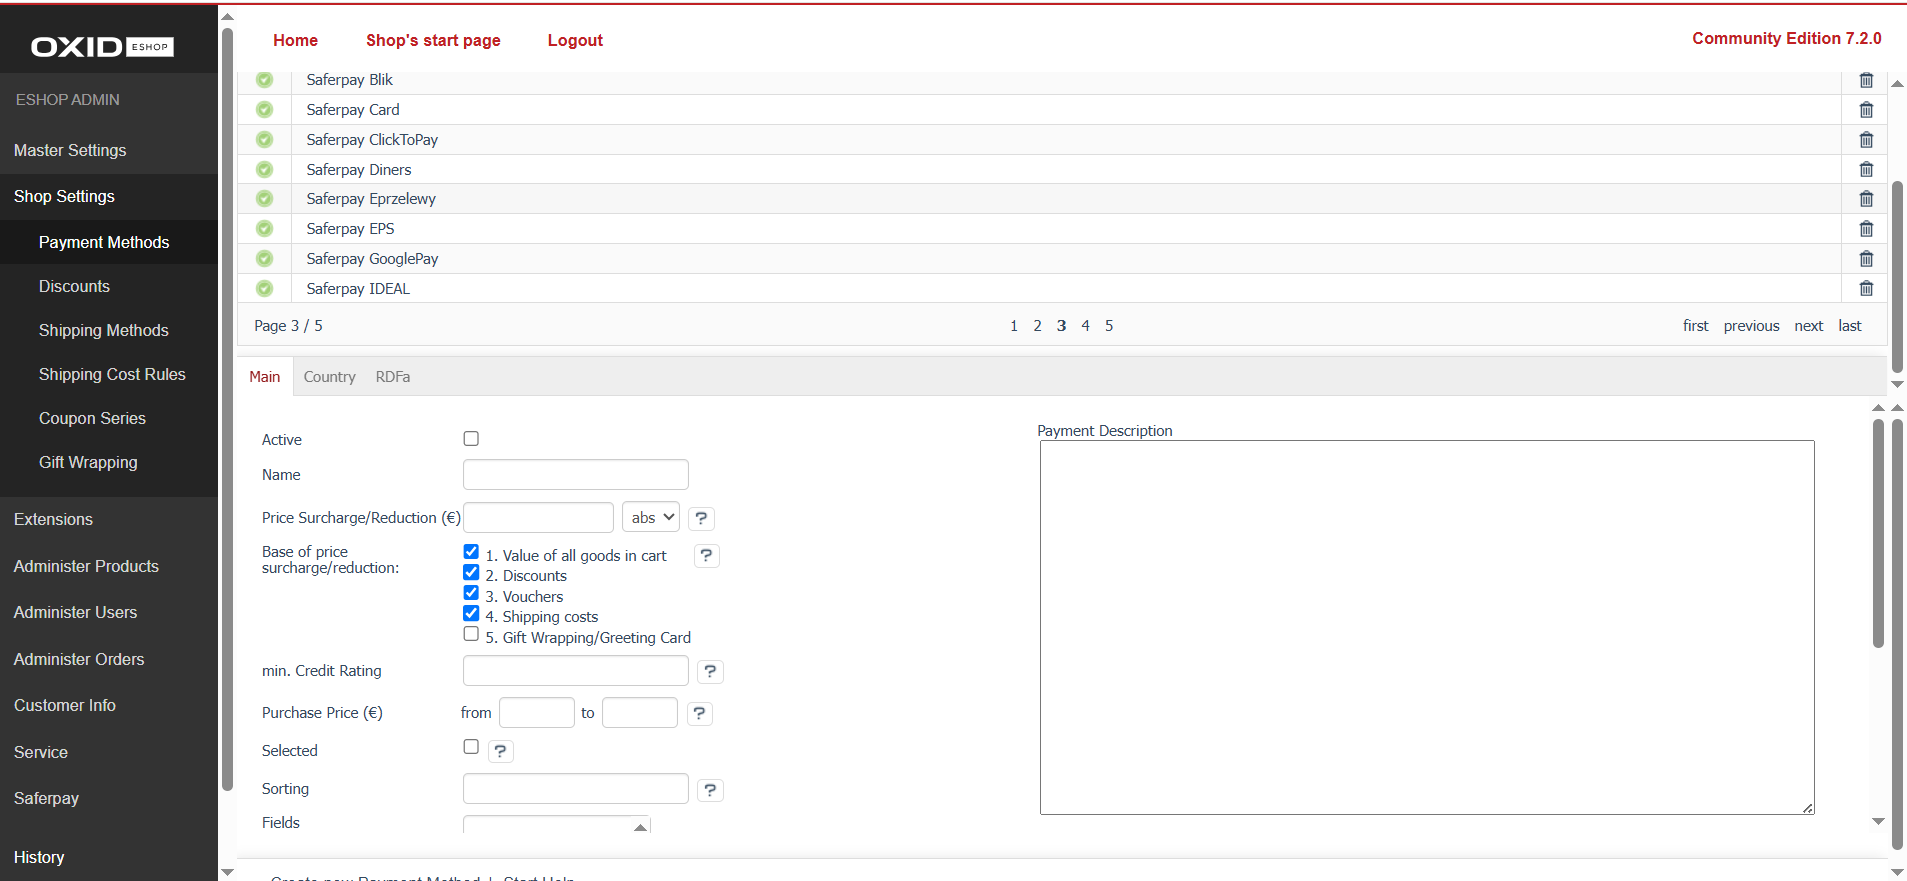Uncheck the Vouchers base option
Image resolution: width=1907 pixels, height=881 pixels.
tap(471, 593)
